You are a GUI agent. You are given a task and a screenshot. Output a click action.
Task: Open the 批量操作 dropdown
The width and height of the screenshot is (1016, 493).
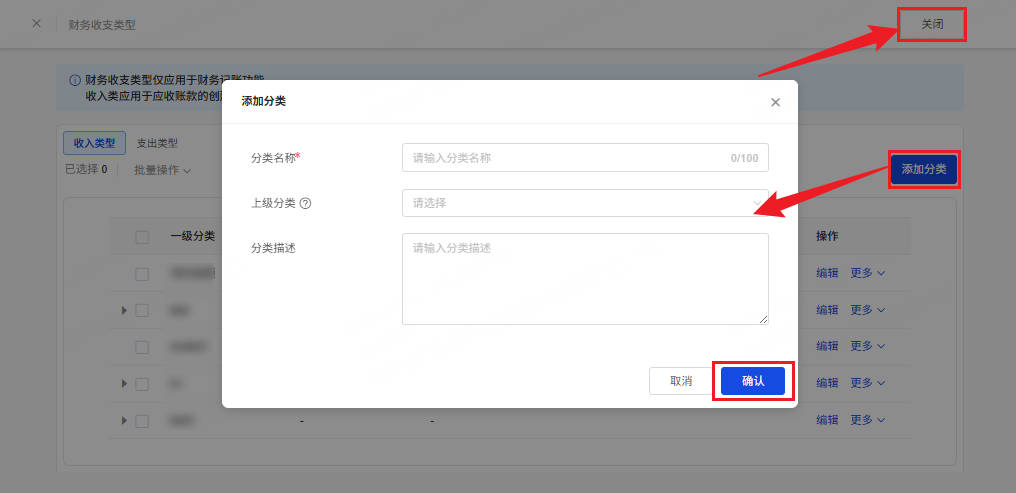coord(162,170)
